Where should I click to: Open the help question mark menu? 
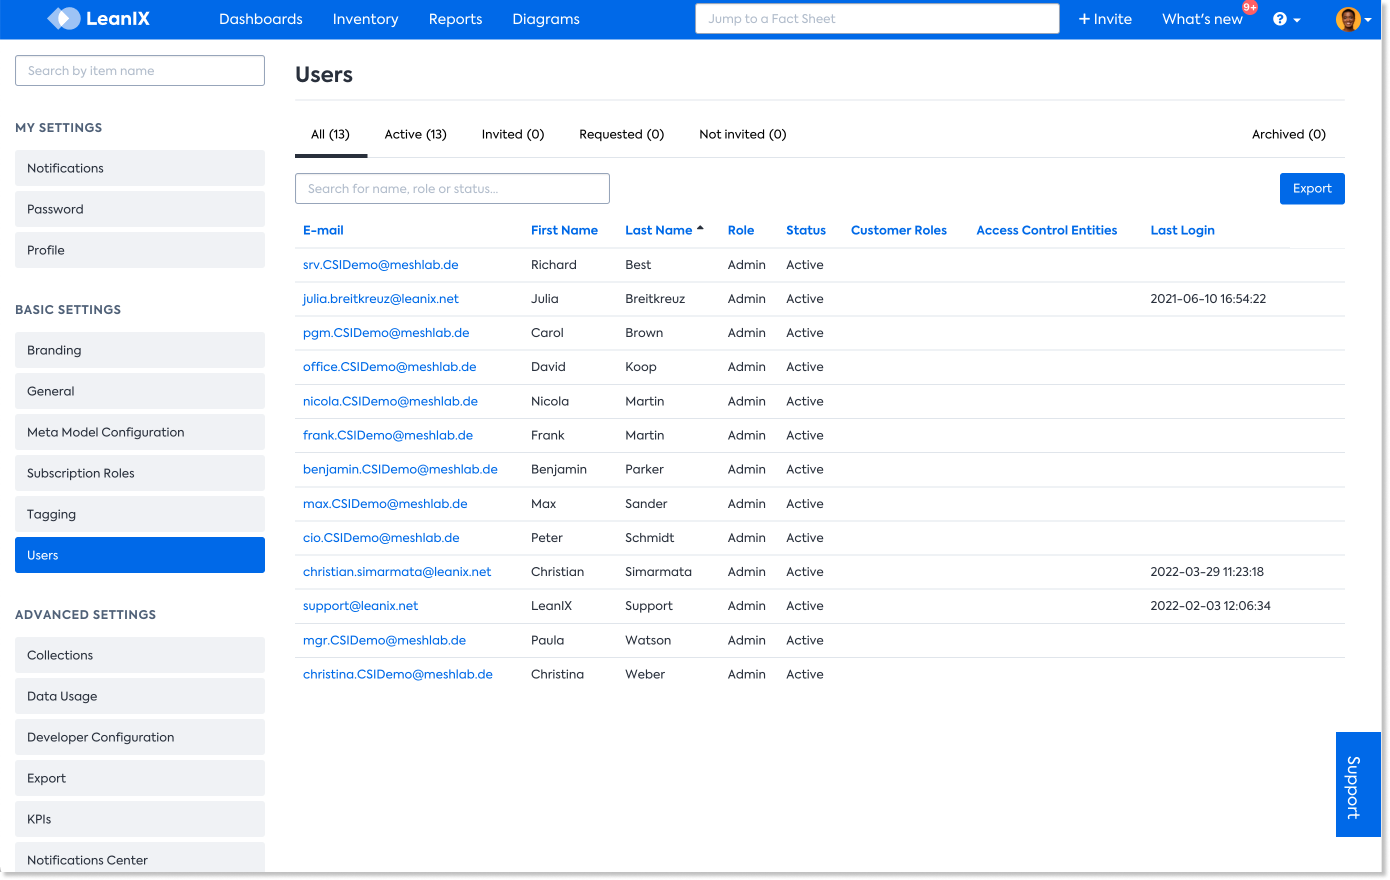point(1286,19)
